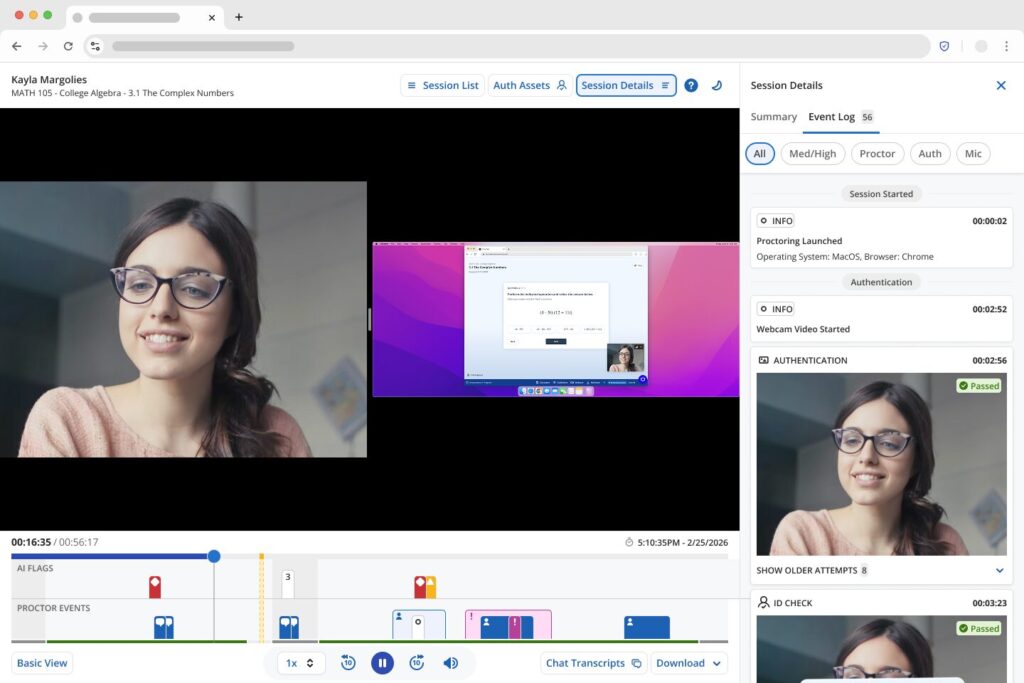Click the browser address bar
Screen dimensions: 1024x683
point(507,46)
